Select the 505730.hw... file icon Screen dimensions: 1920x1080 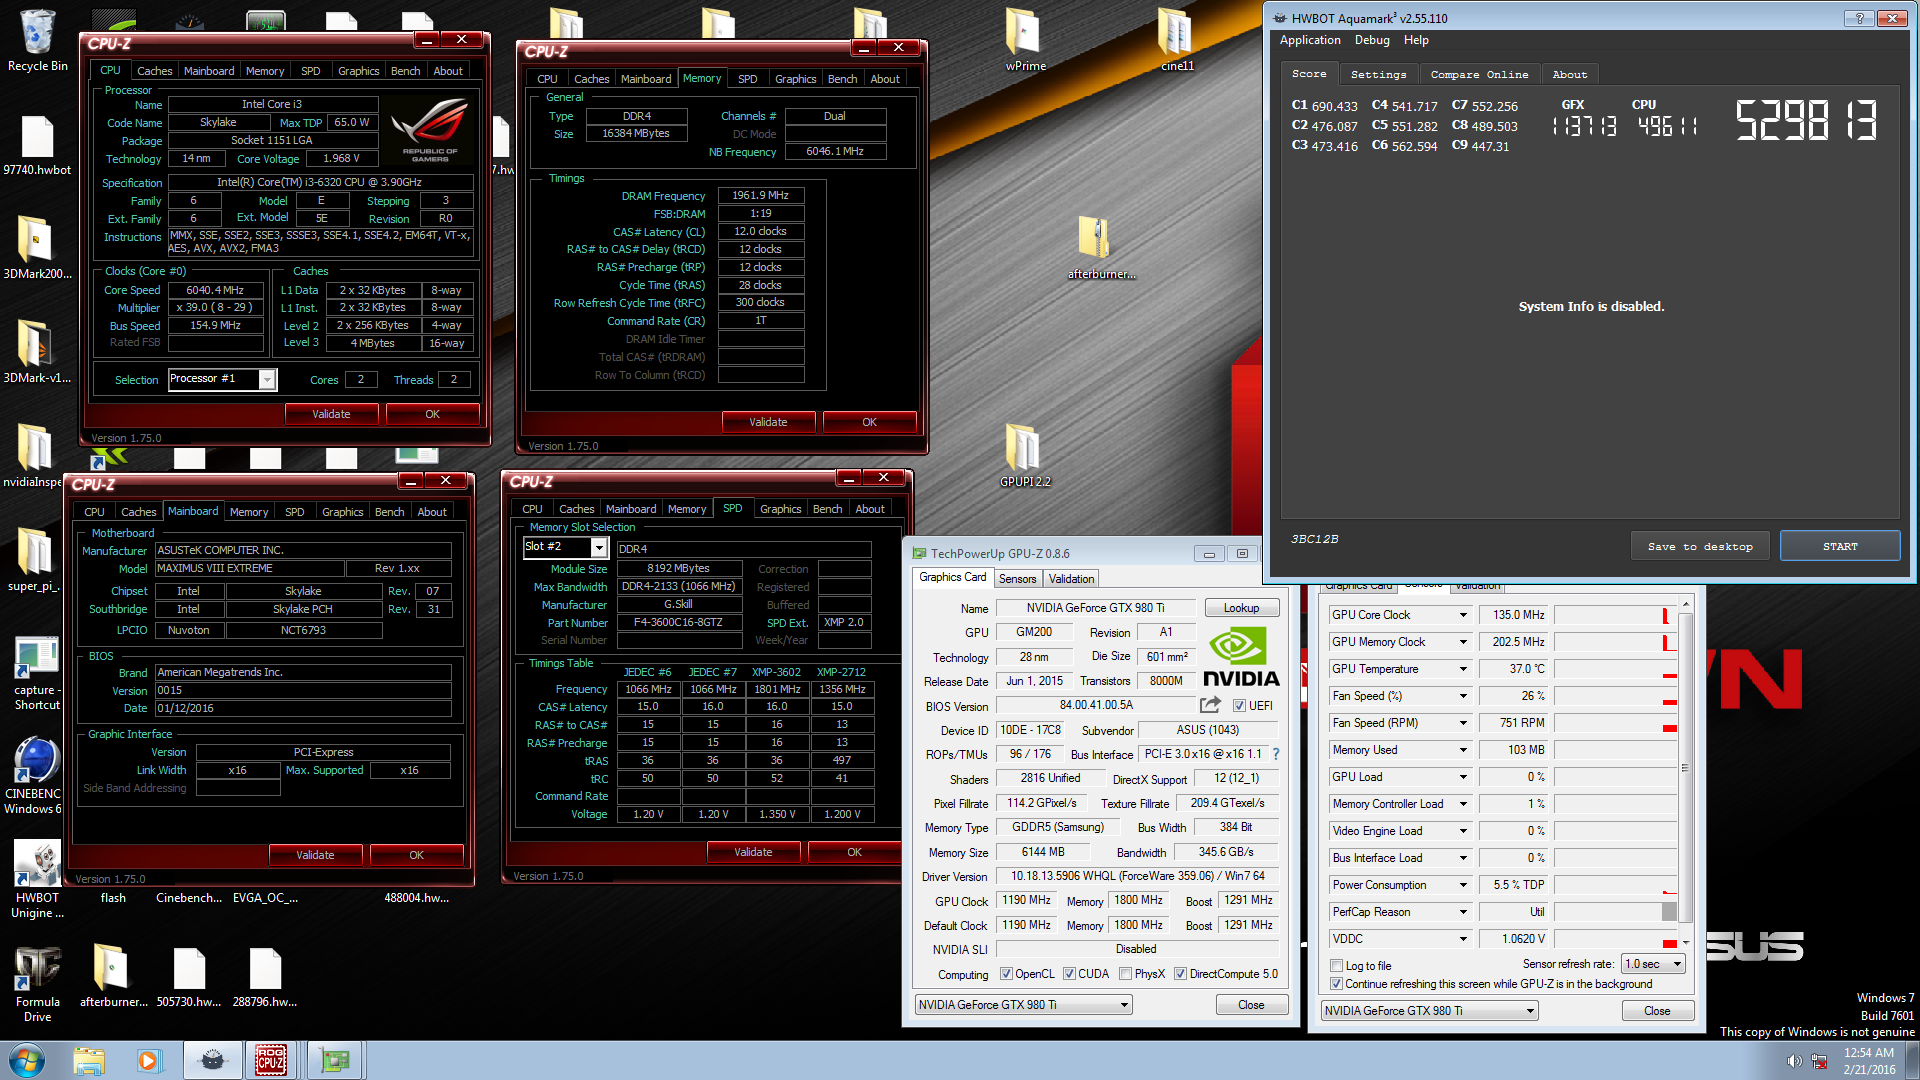189,977
